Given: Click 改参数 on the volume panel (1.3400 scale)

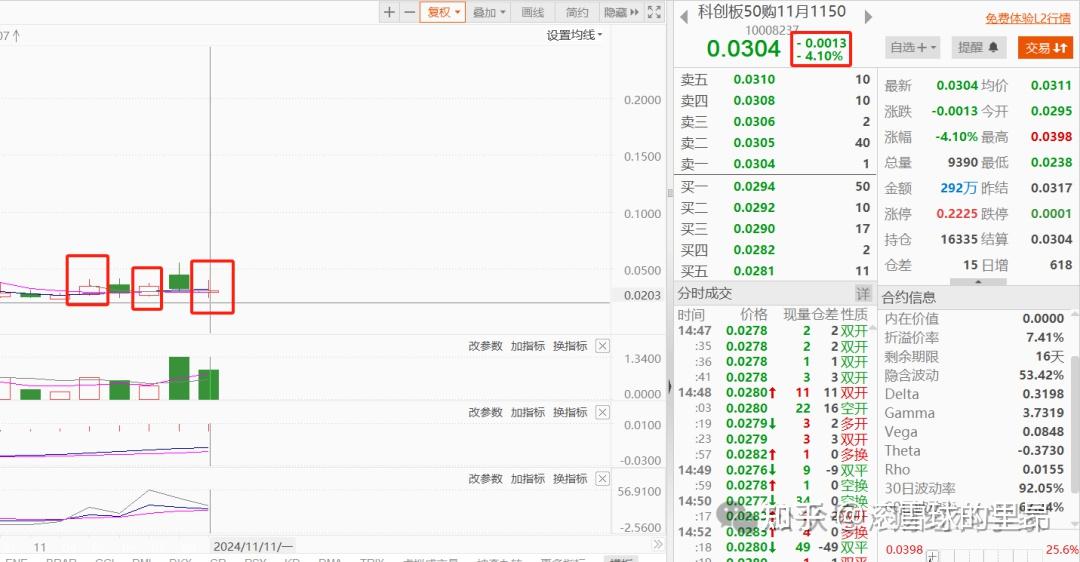Looking at the screenshot, I should click(486, 346).
